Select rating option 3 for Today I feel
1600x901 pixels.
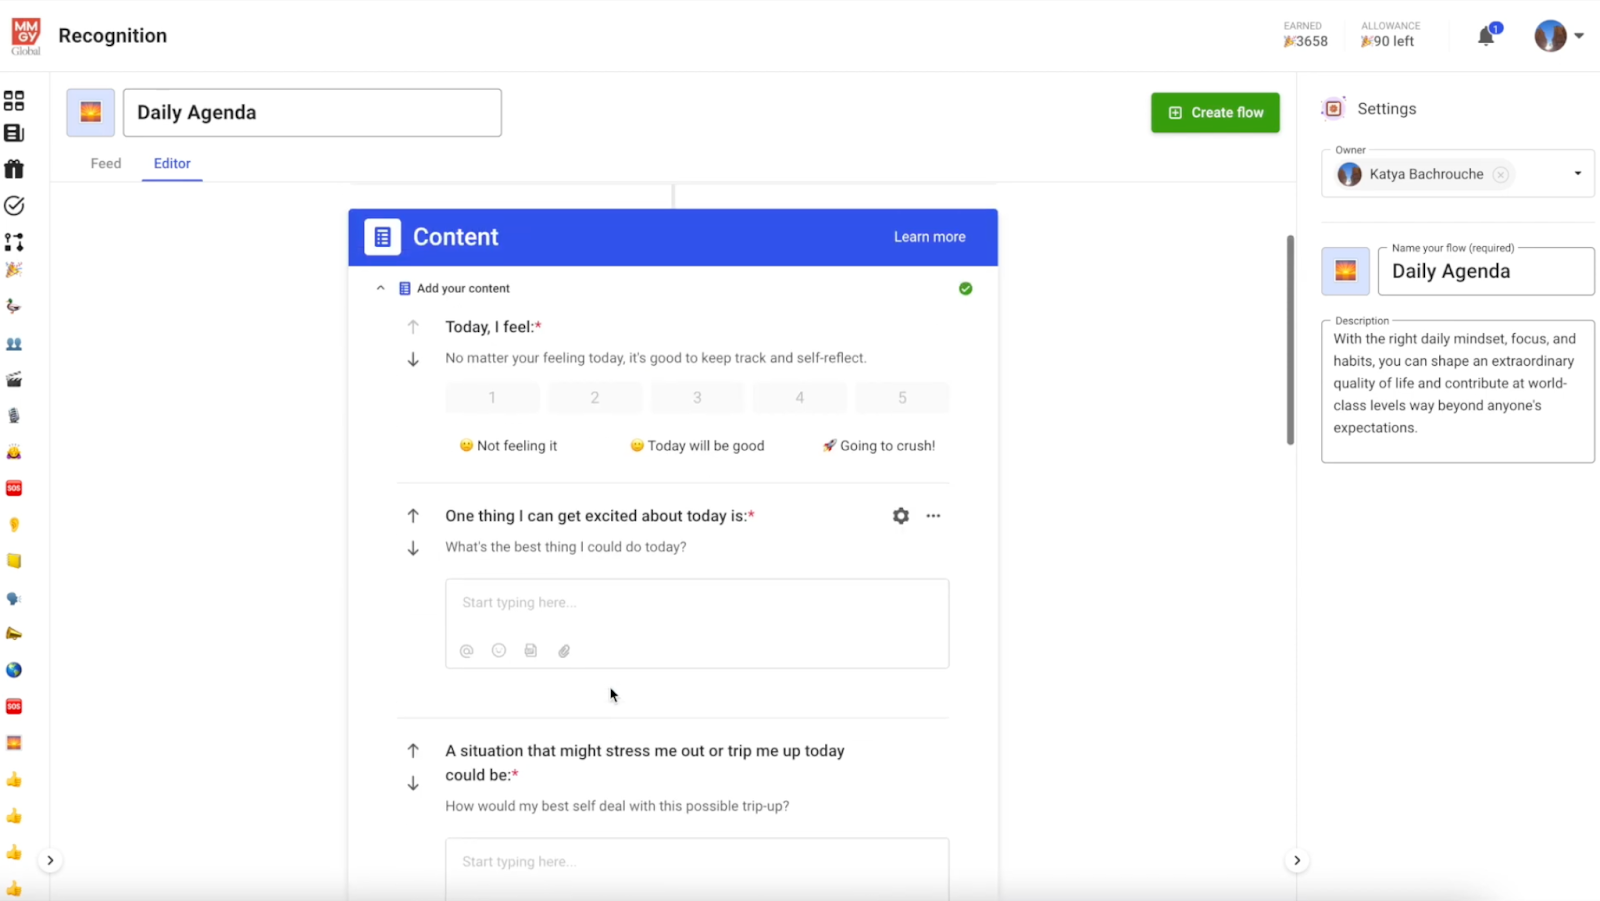coord(696,397)
